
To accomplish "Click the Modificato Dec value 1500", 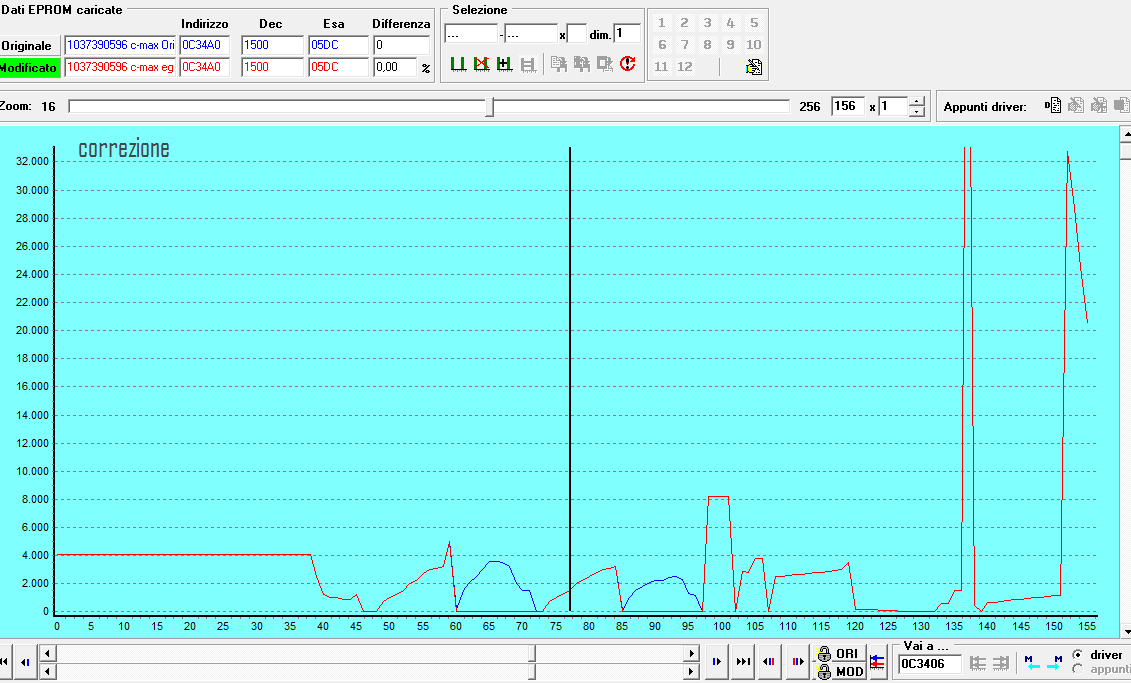I will pyautogui.click(x=272, y=67).
